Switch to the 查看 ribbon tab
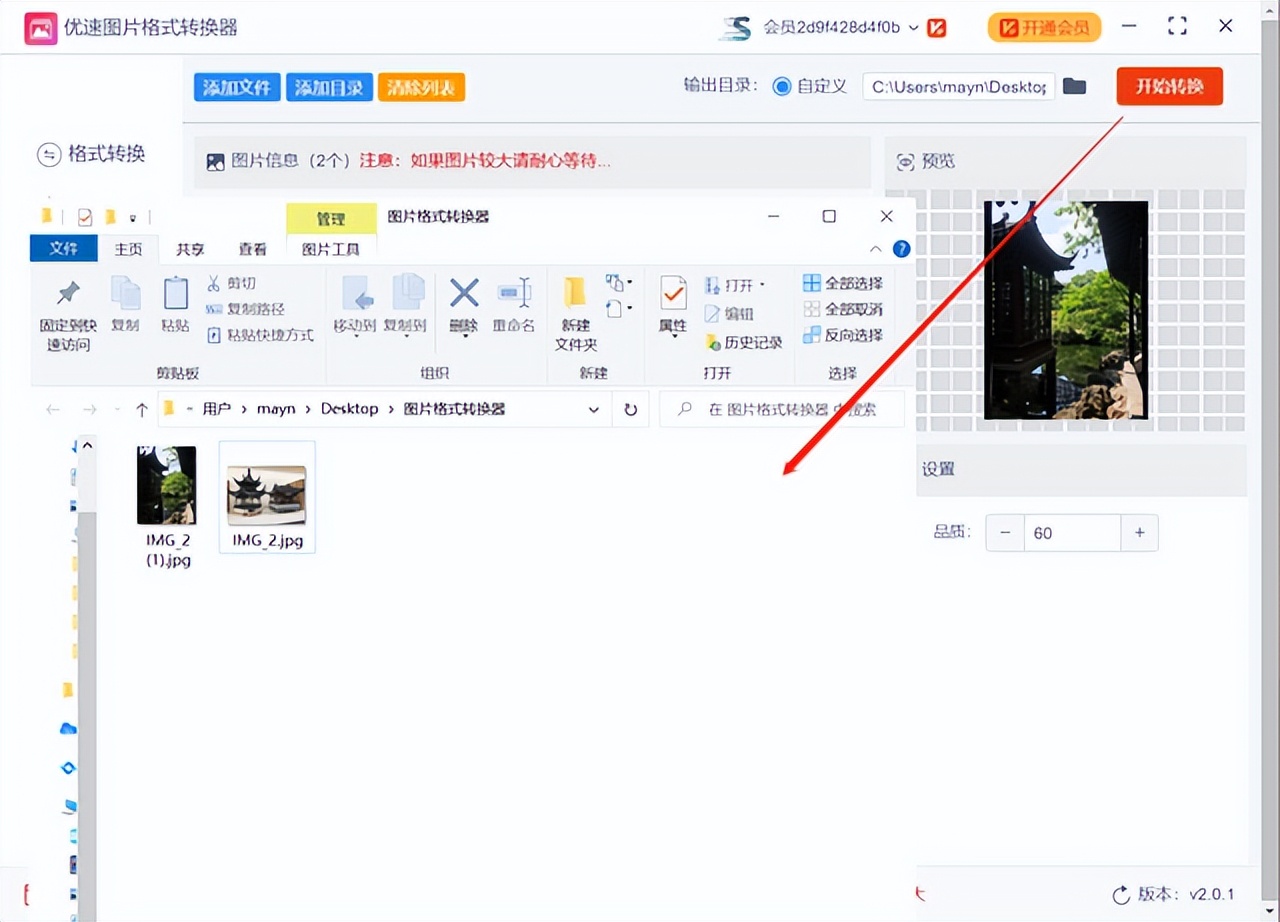1280x922 pixels. (252, 249)
